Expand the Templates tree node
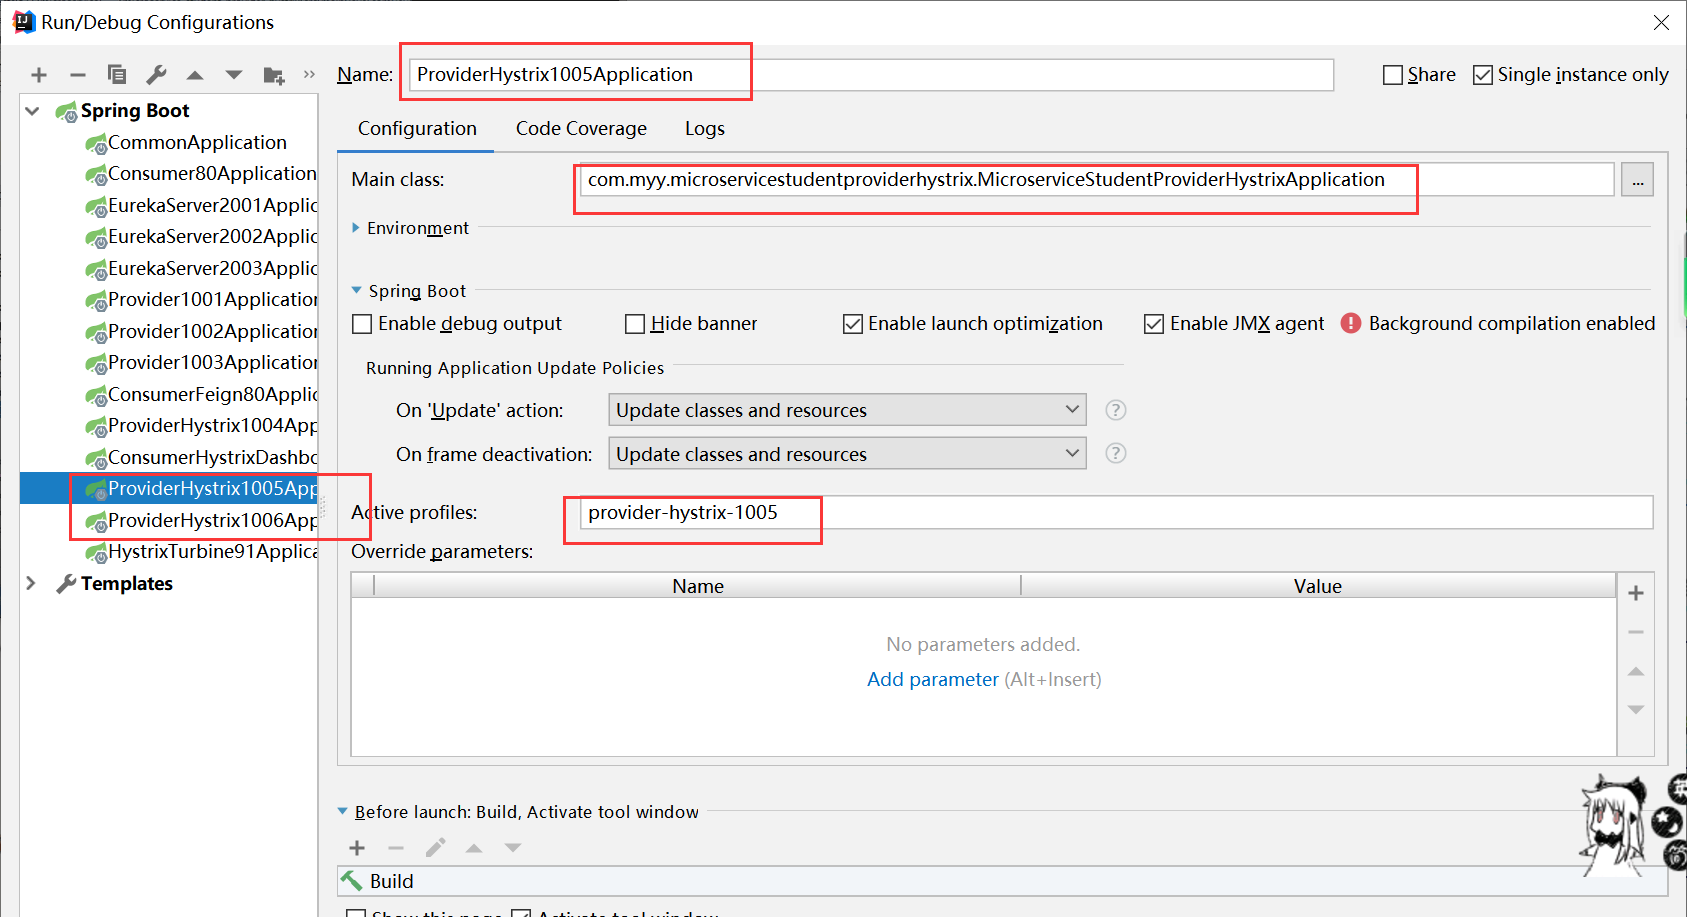1687x917 pixels. pos(31,583)
